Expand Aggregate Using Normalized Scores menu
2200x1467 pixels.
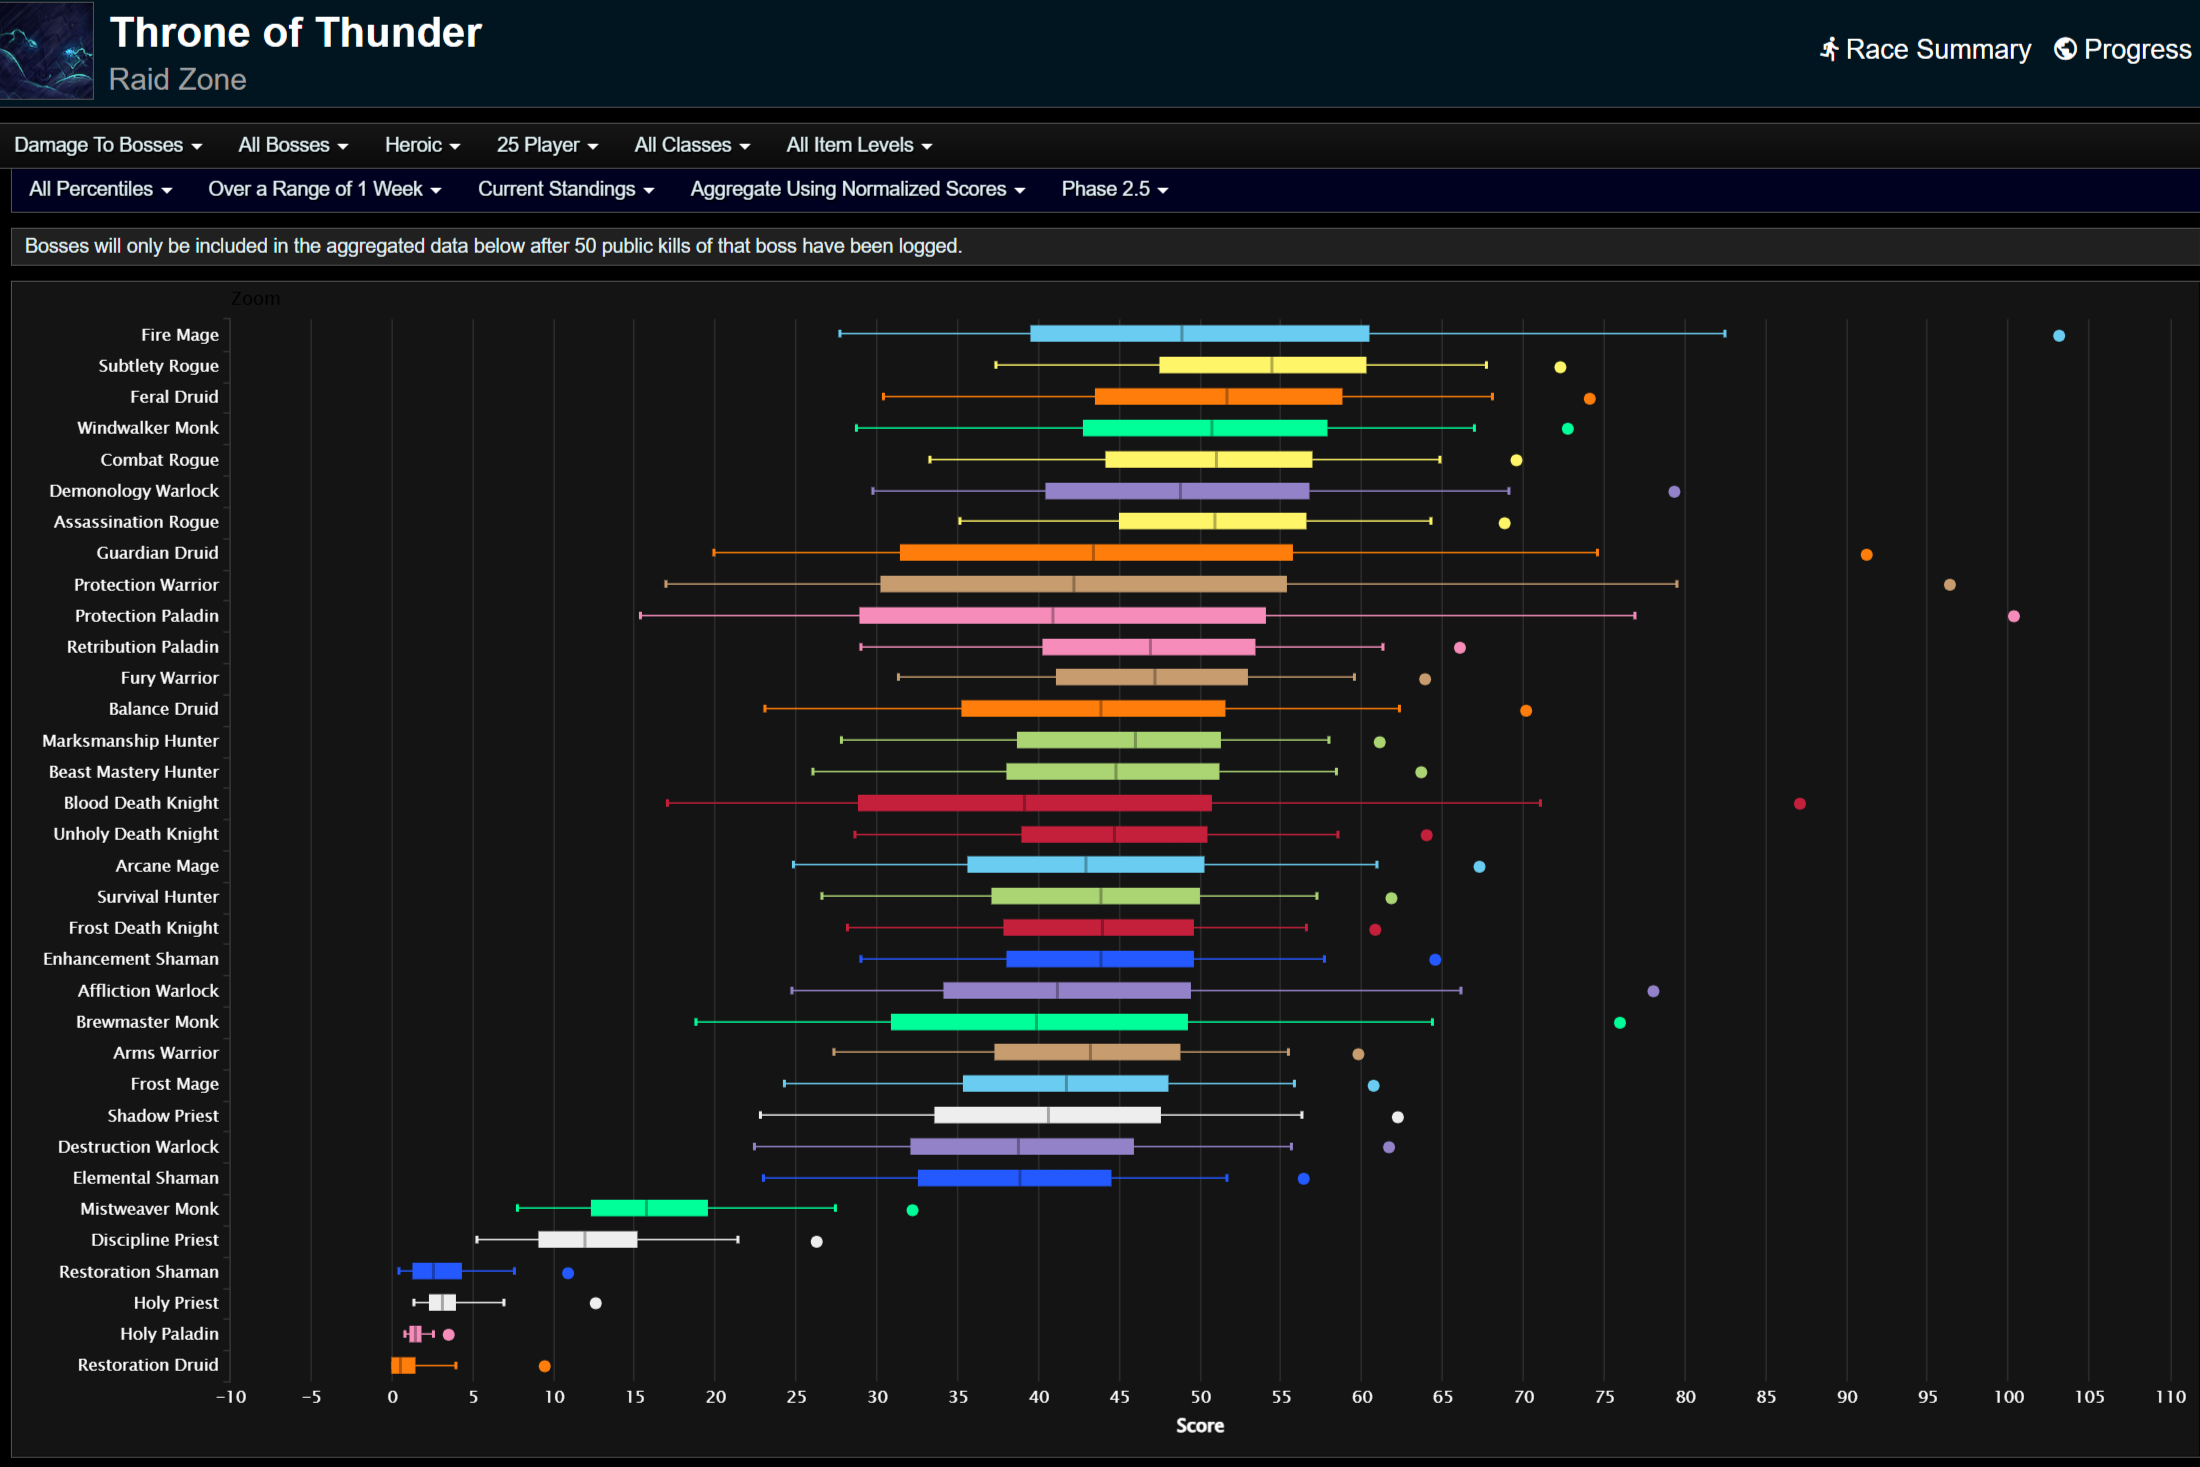pyautogui.click(x=857, y=189)
